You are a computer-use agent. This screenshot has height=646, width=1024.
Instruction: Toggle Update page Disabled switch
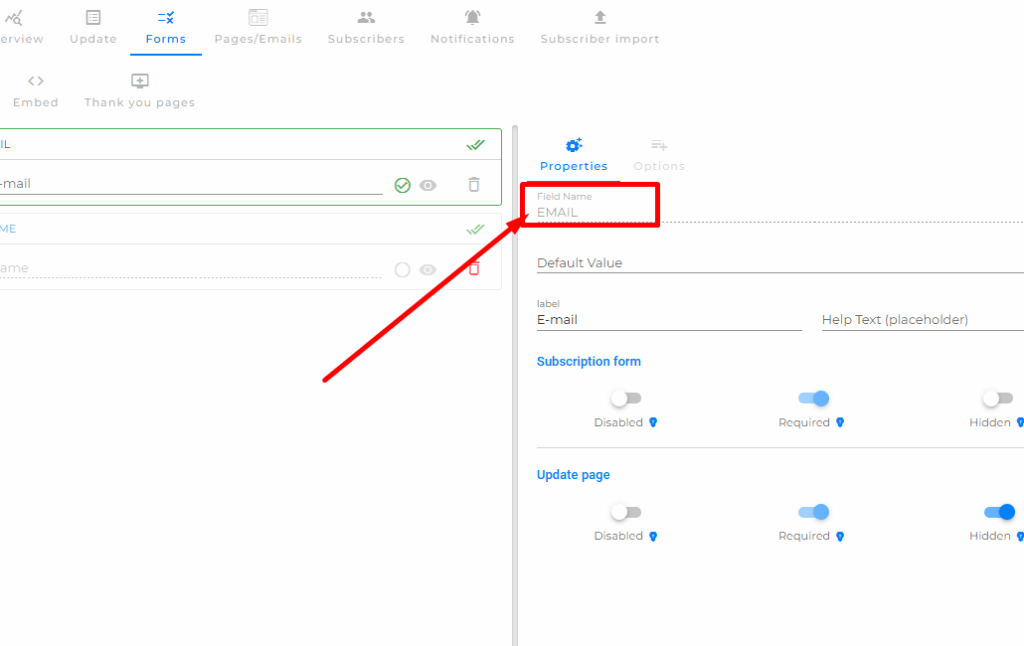pos(626,512)
